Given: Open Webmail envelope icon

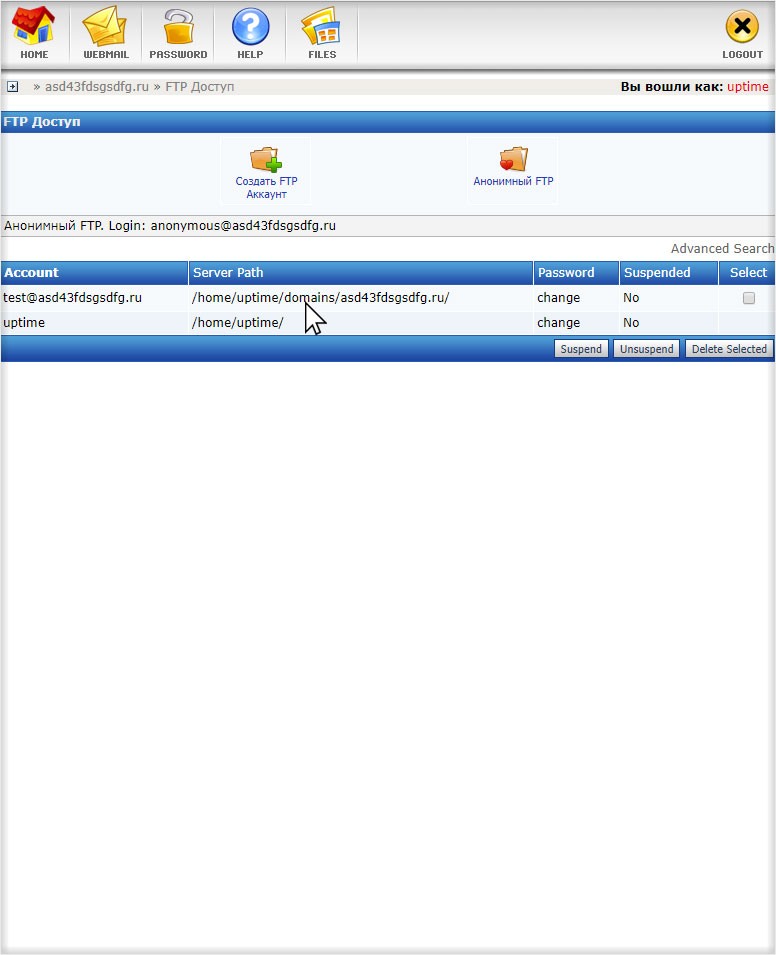Looking at the screenshot, I should (x=105, y=26).
